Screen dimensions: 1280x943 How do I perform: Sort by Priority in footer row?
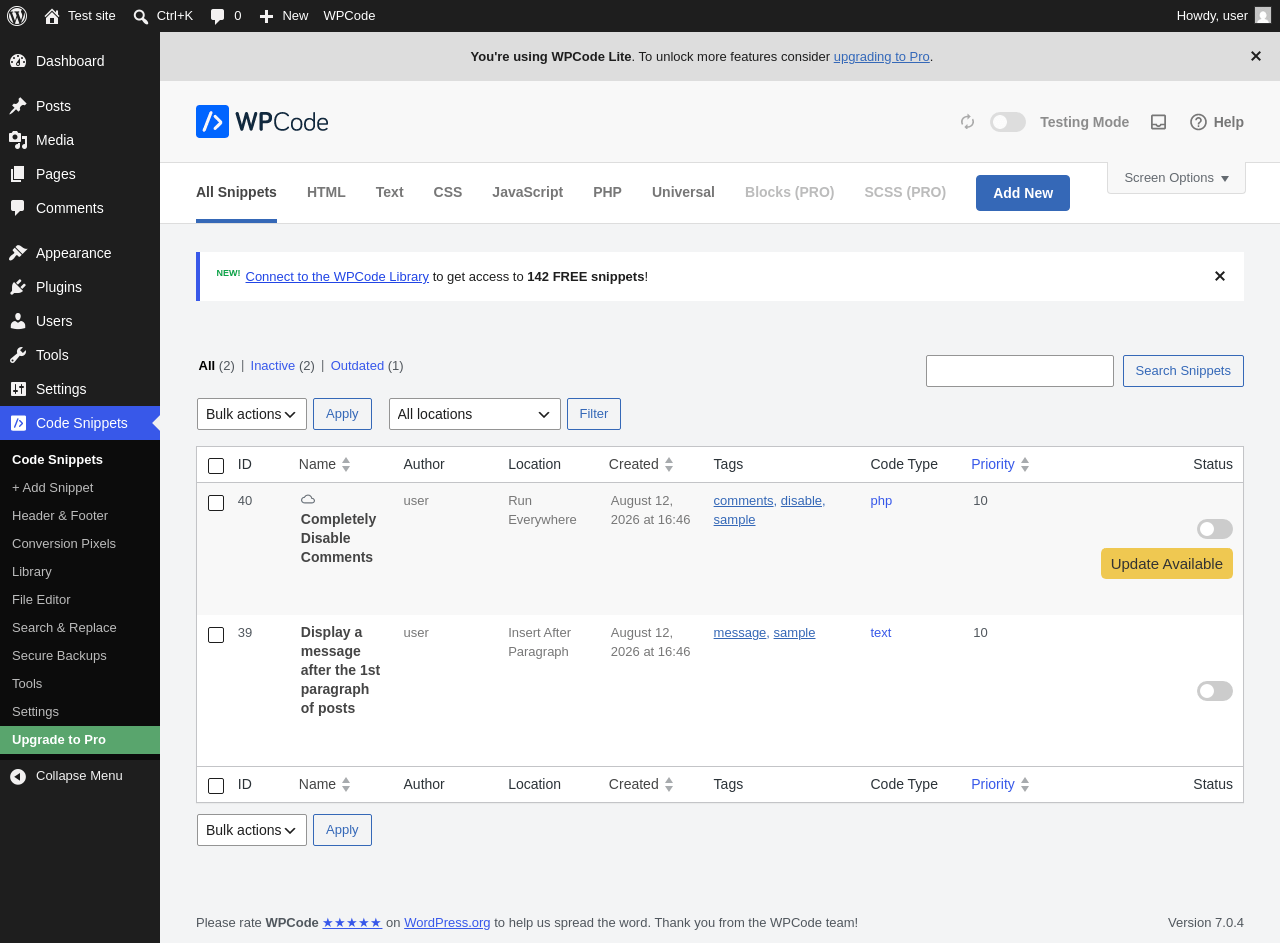coord(1000,784)
